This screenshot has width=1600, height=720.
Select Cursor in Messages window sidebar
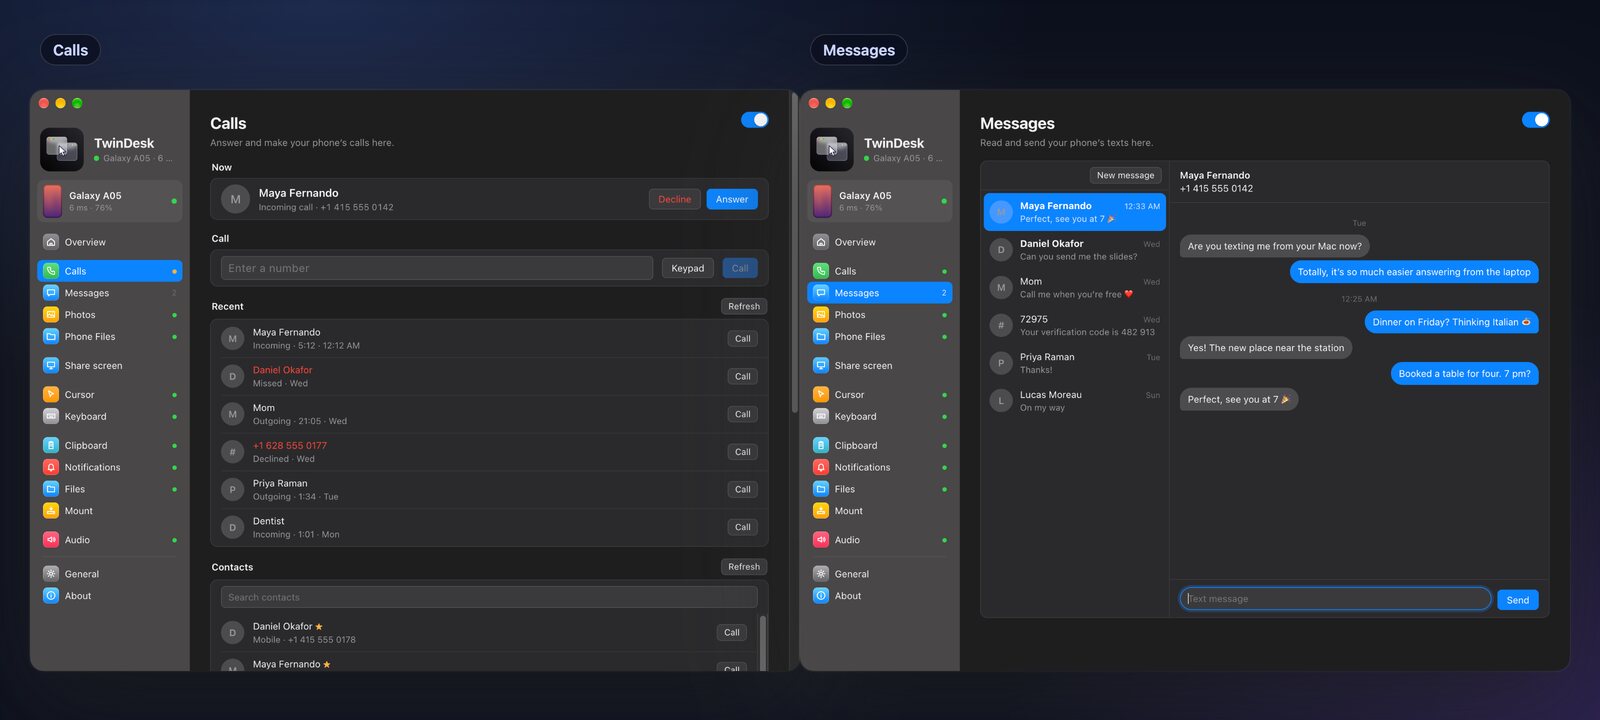(880, 395)
